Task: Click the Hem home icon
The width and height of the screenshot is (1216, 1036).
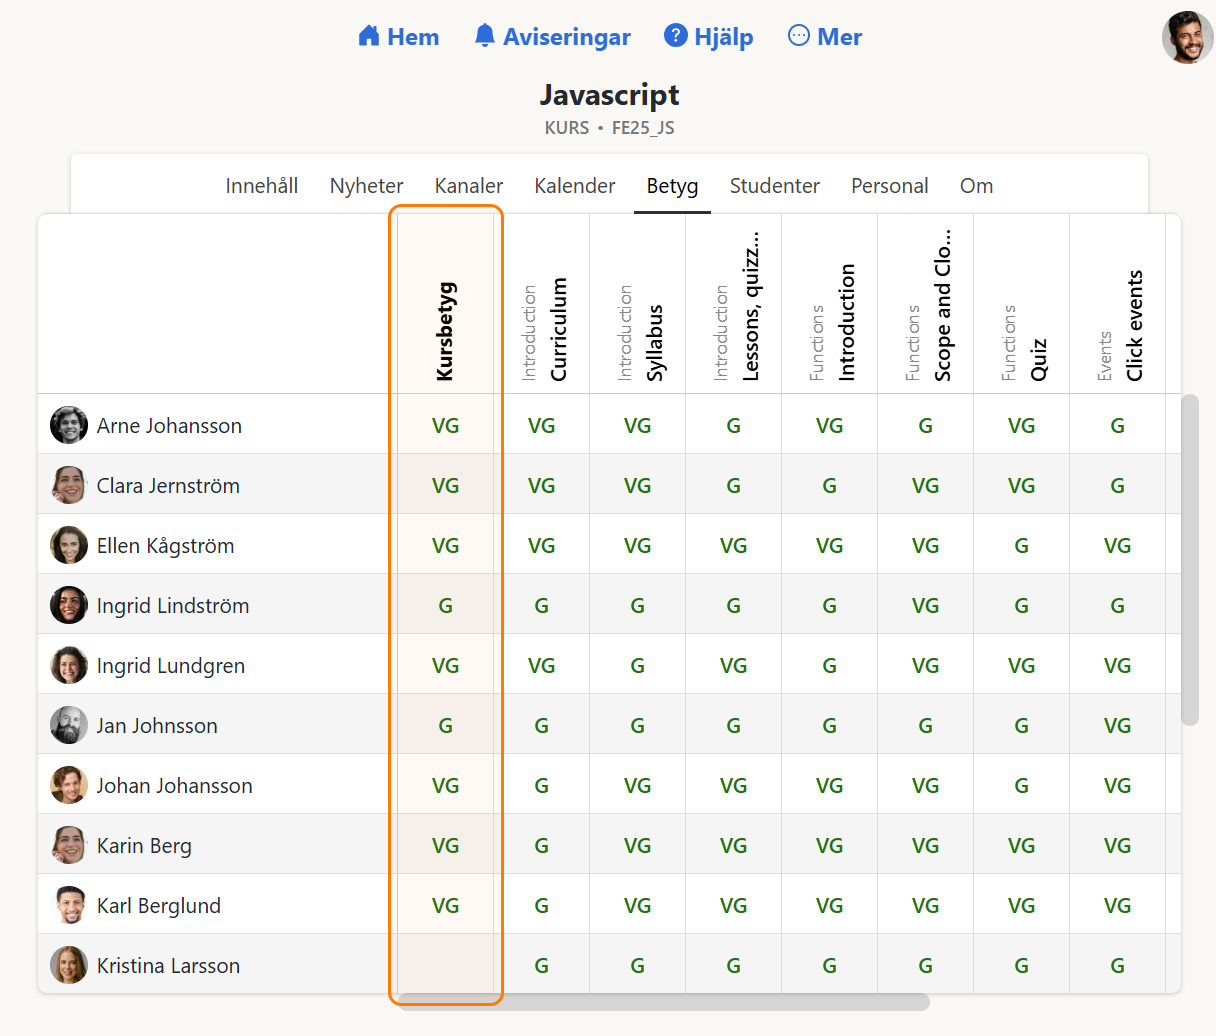Action: 369,37
